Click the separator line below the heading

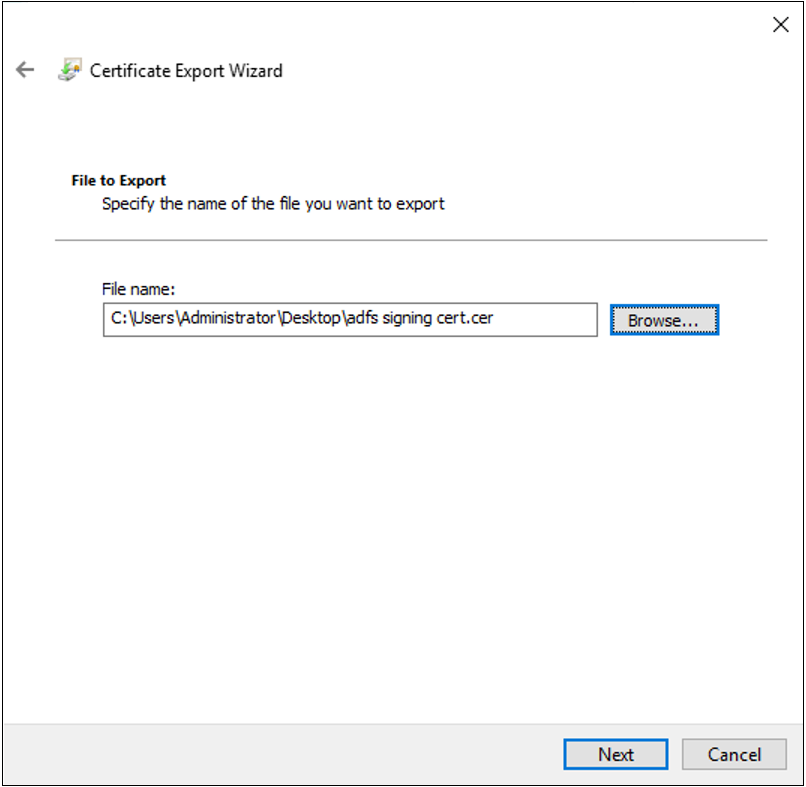tap(410, 240)
